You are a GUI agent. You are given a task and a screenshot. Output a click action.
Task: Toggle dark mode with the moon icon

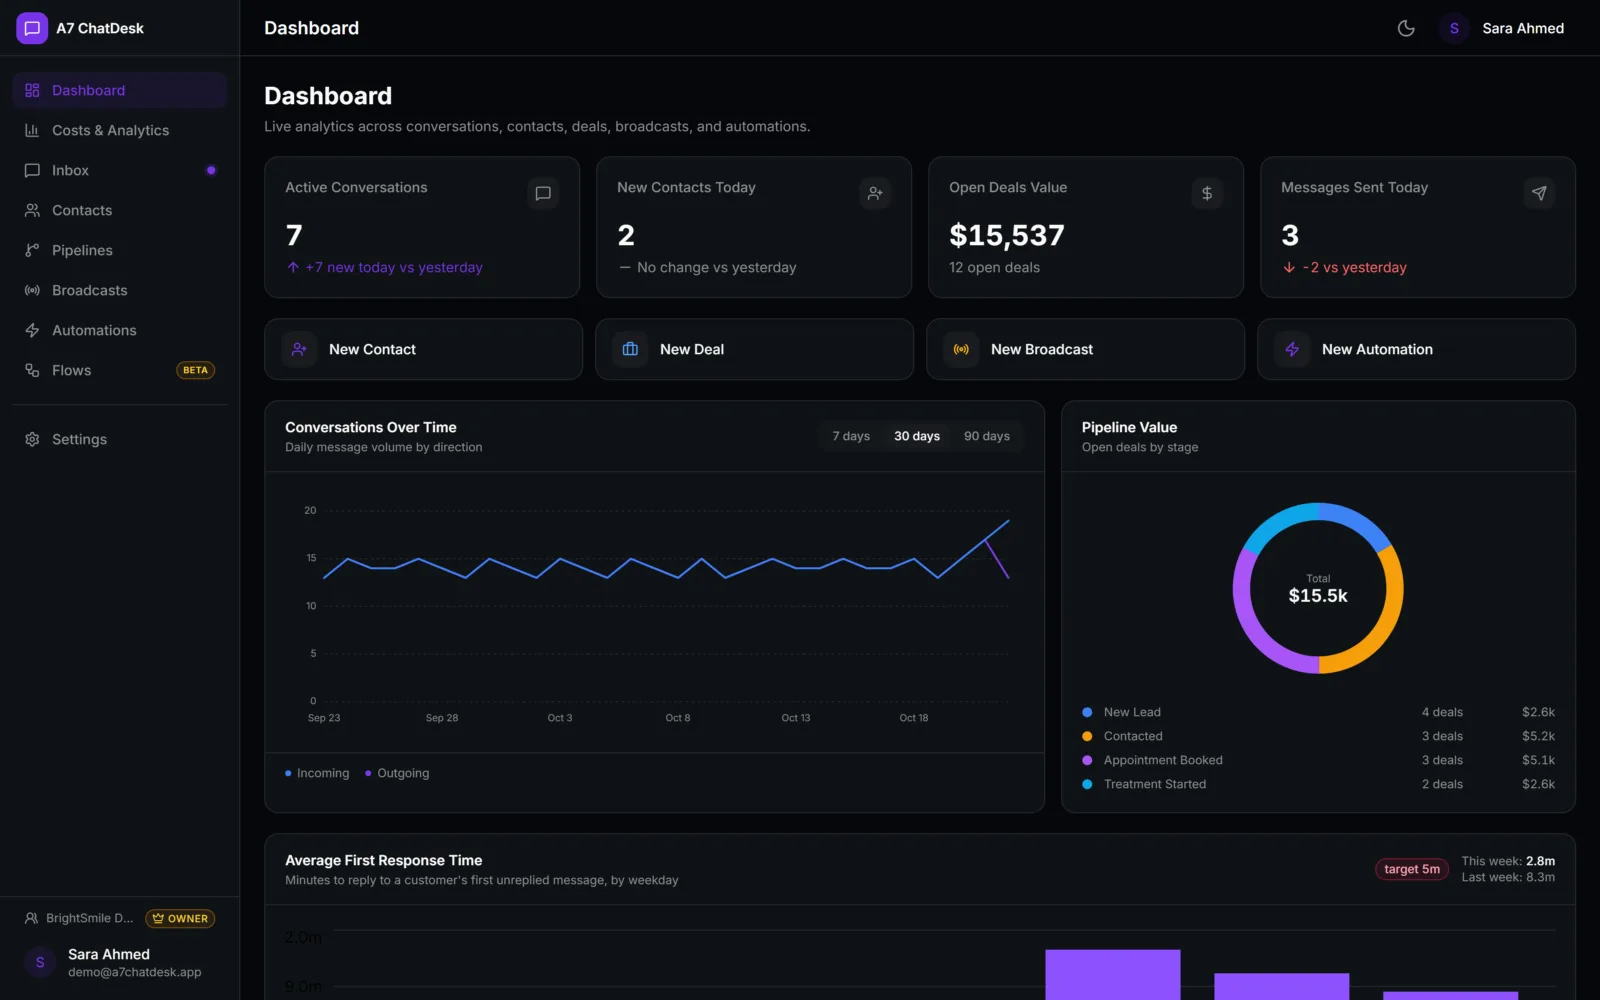[x=1406, y=28]
